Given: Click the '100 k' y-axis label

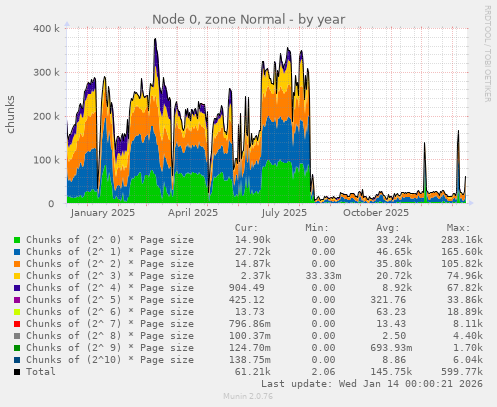Looking at the screenshot, I should pyautogui.click(x=46, y=160).
